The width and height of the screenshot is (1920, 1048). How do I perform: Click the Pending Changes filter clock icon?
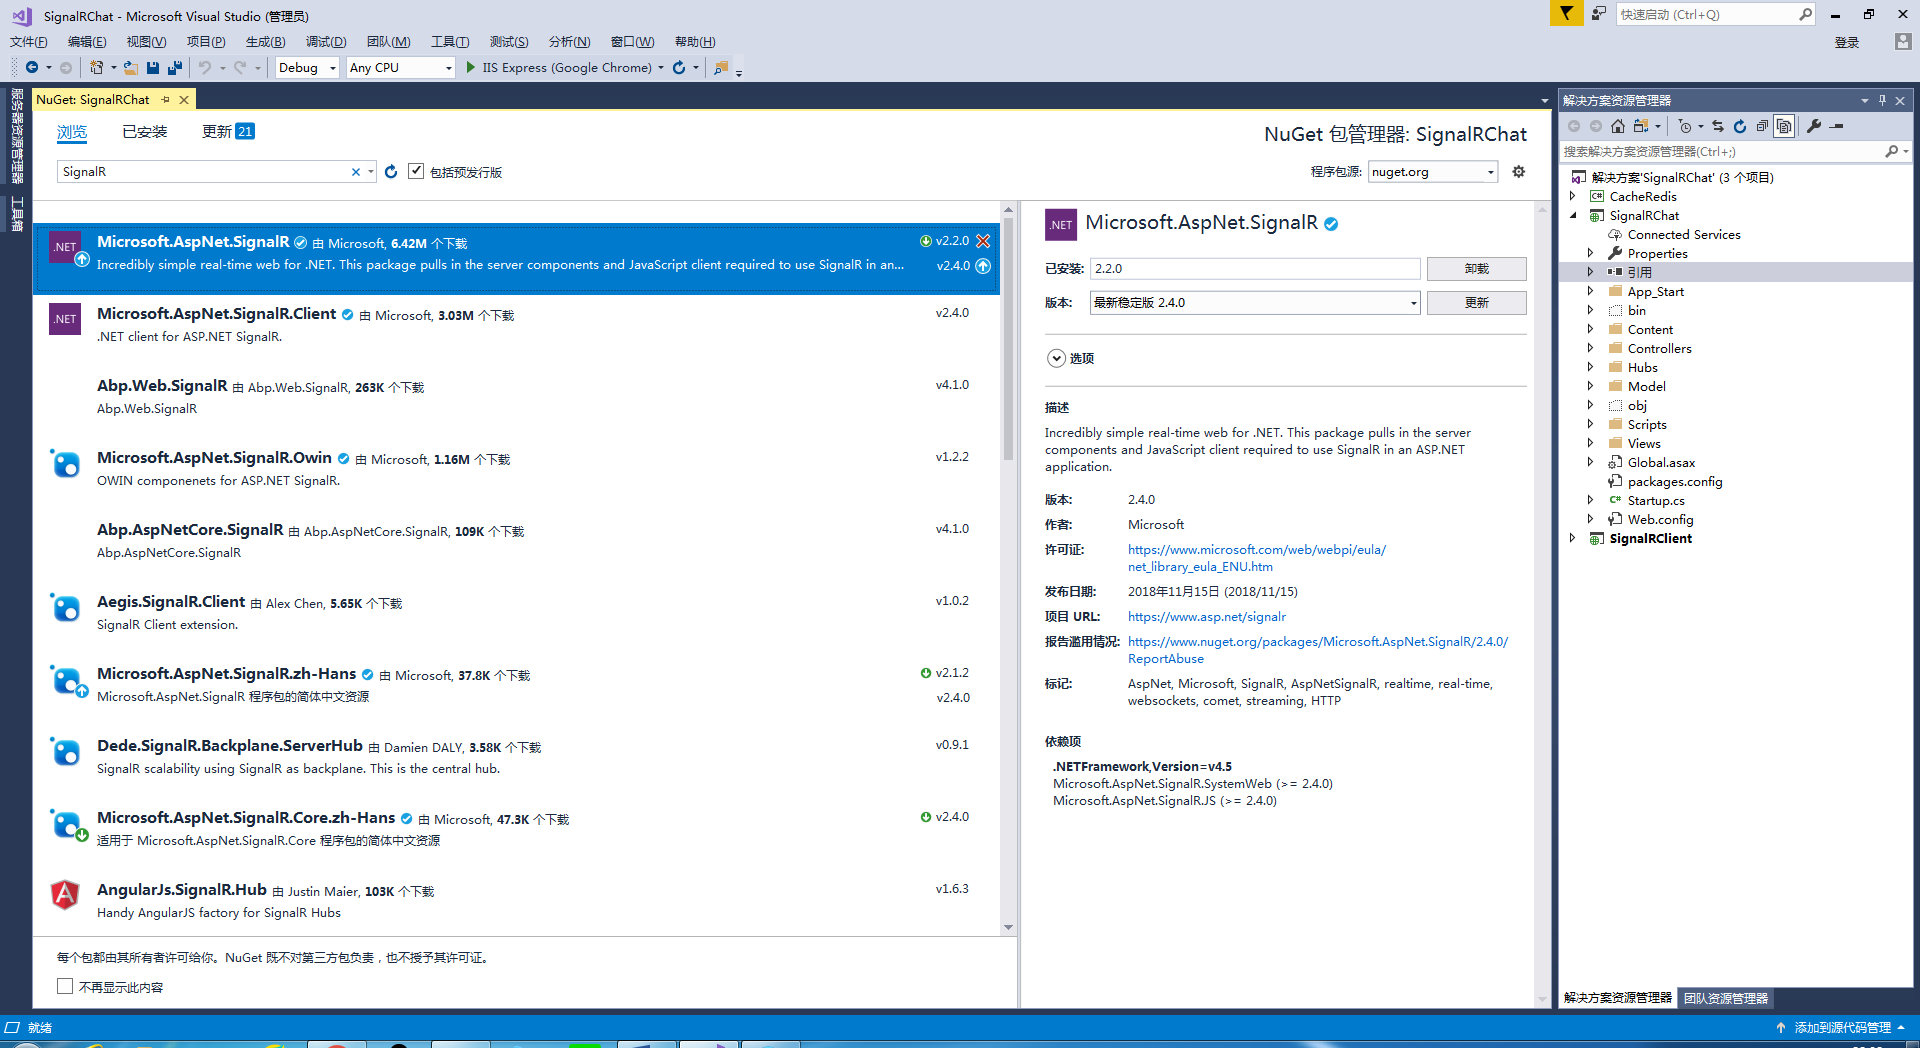pos(1685,126)
